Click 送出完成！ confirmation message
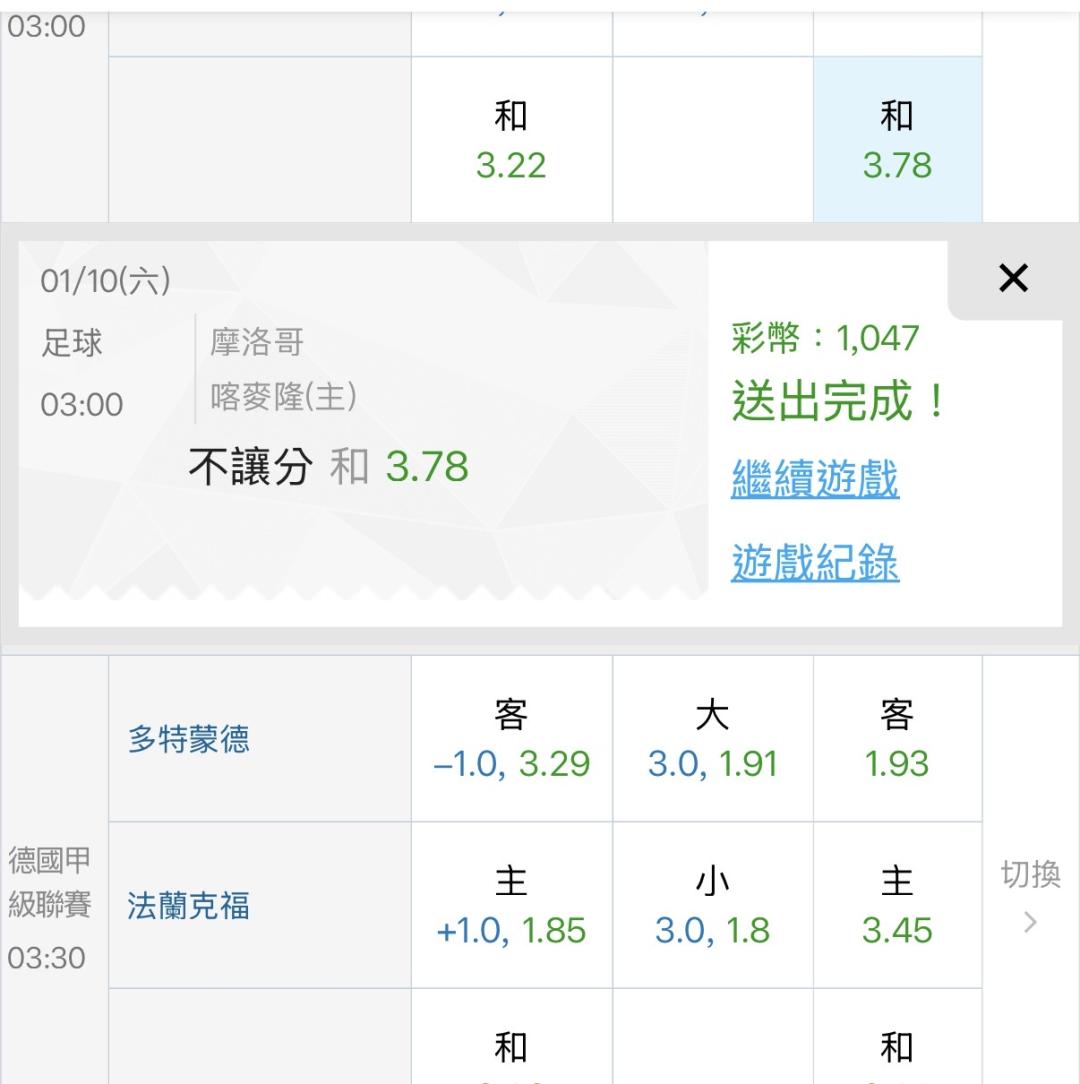 [838, 402]
